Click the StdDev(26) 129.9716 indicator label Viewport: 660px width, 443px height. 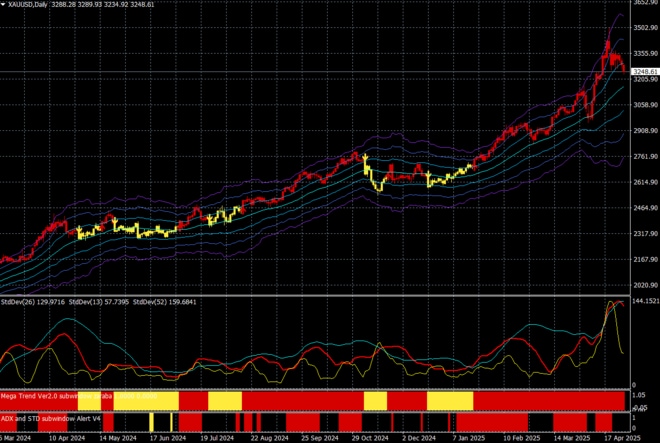pos(33,302)
